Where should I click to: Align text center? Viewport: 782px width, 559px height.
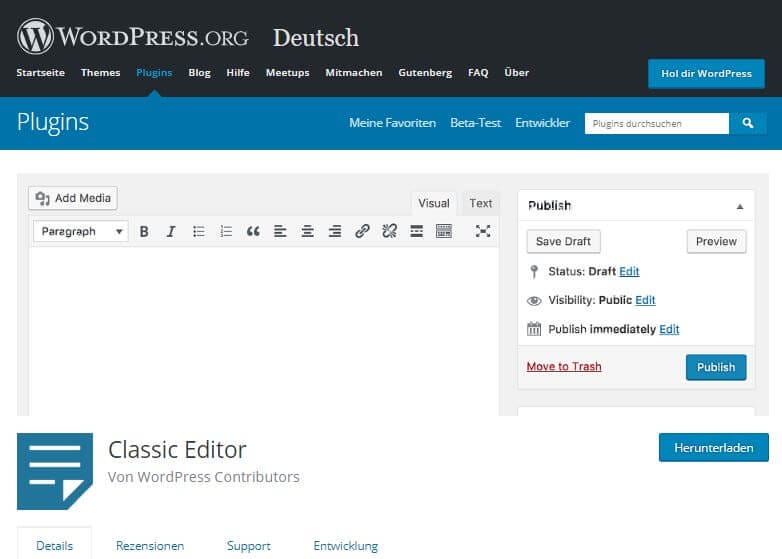(x=308, y=231)
